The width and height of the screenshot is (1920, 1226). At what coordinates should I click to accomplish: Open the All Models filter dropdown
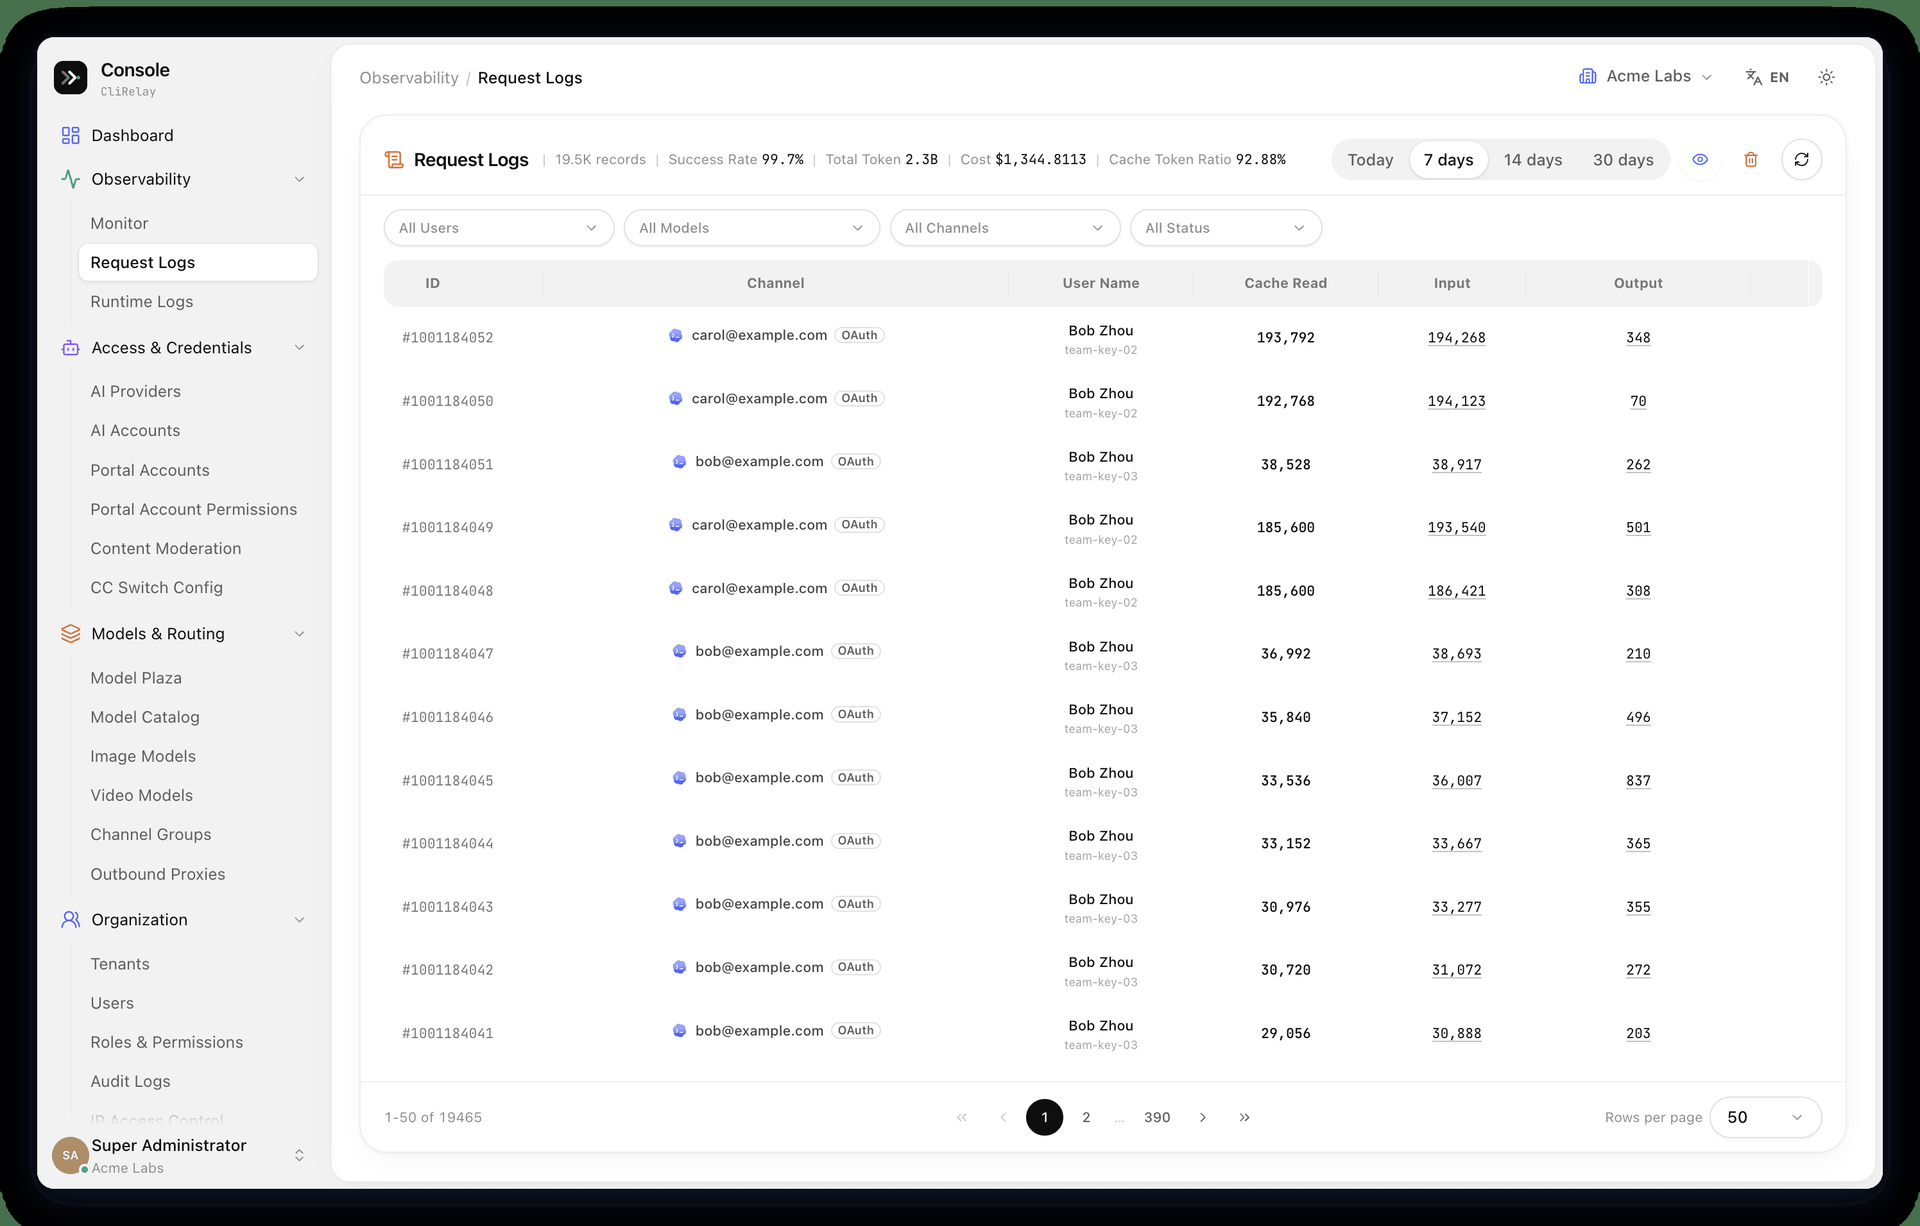pyautogui.click(x=752, y=228)
